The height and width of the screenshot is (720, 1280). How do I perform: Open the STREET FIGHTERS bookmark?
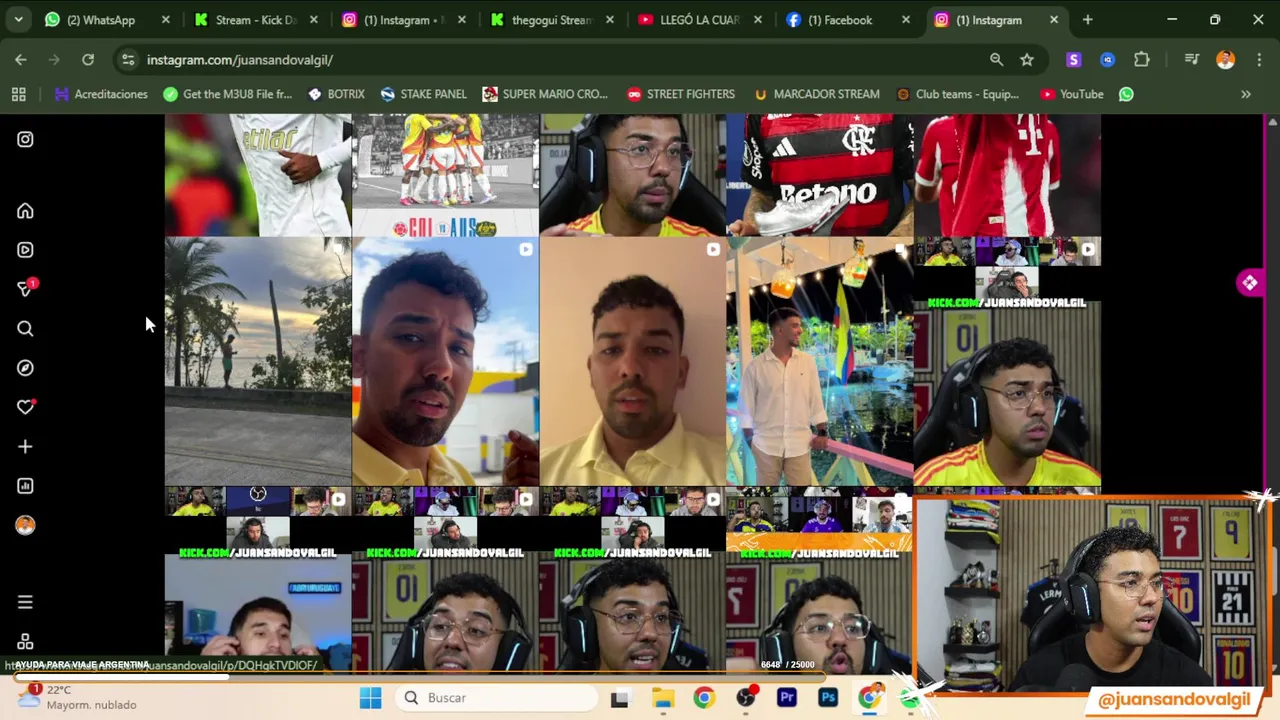(x=681, y=94)
